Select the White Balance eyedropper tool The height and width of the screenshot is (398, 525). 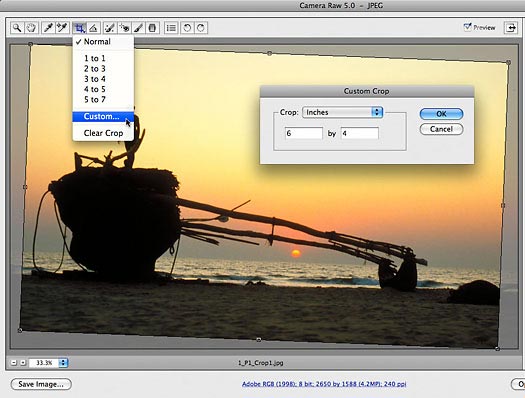48,28
